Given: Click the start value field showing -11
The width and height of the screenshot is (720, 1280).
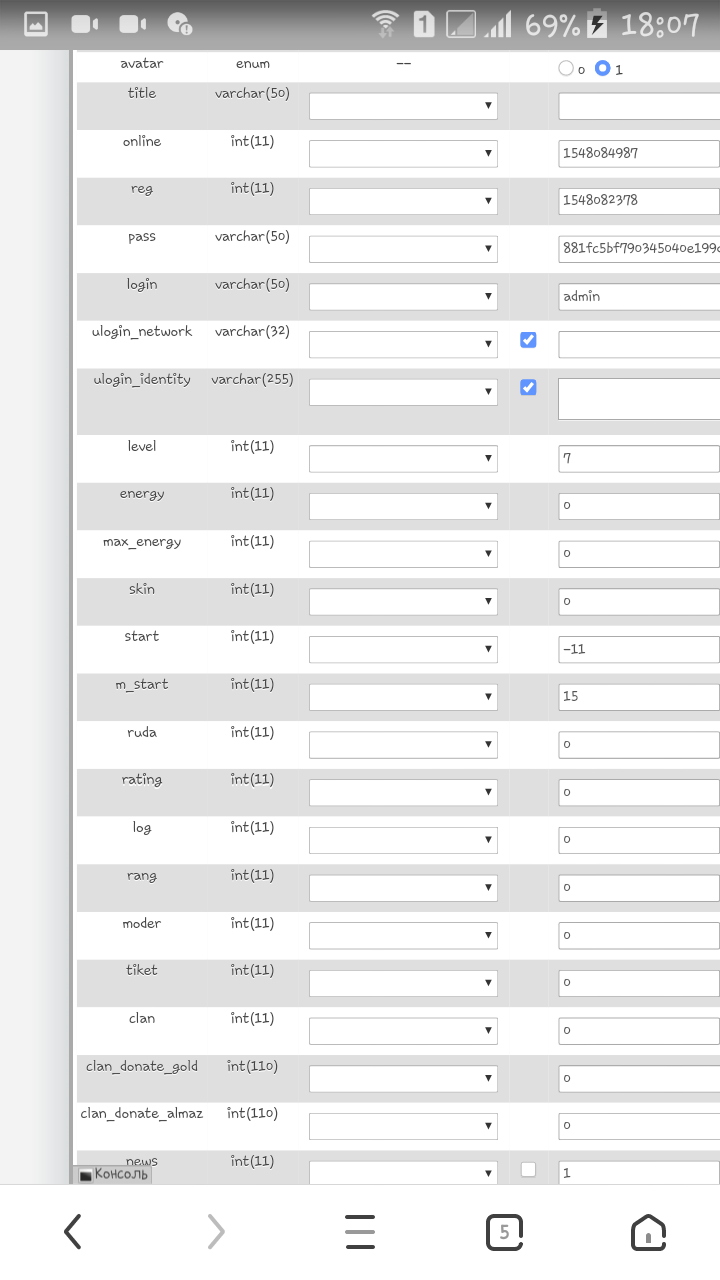Looking at the screenshot, I should coord(638,650).
